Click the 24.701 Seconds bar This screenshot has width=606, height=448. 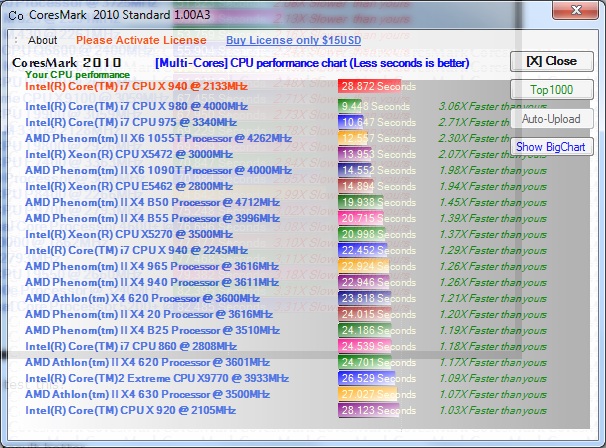365,363
